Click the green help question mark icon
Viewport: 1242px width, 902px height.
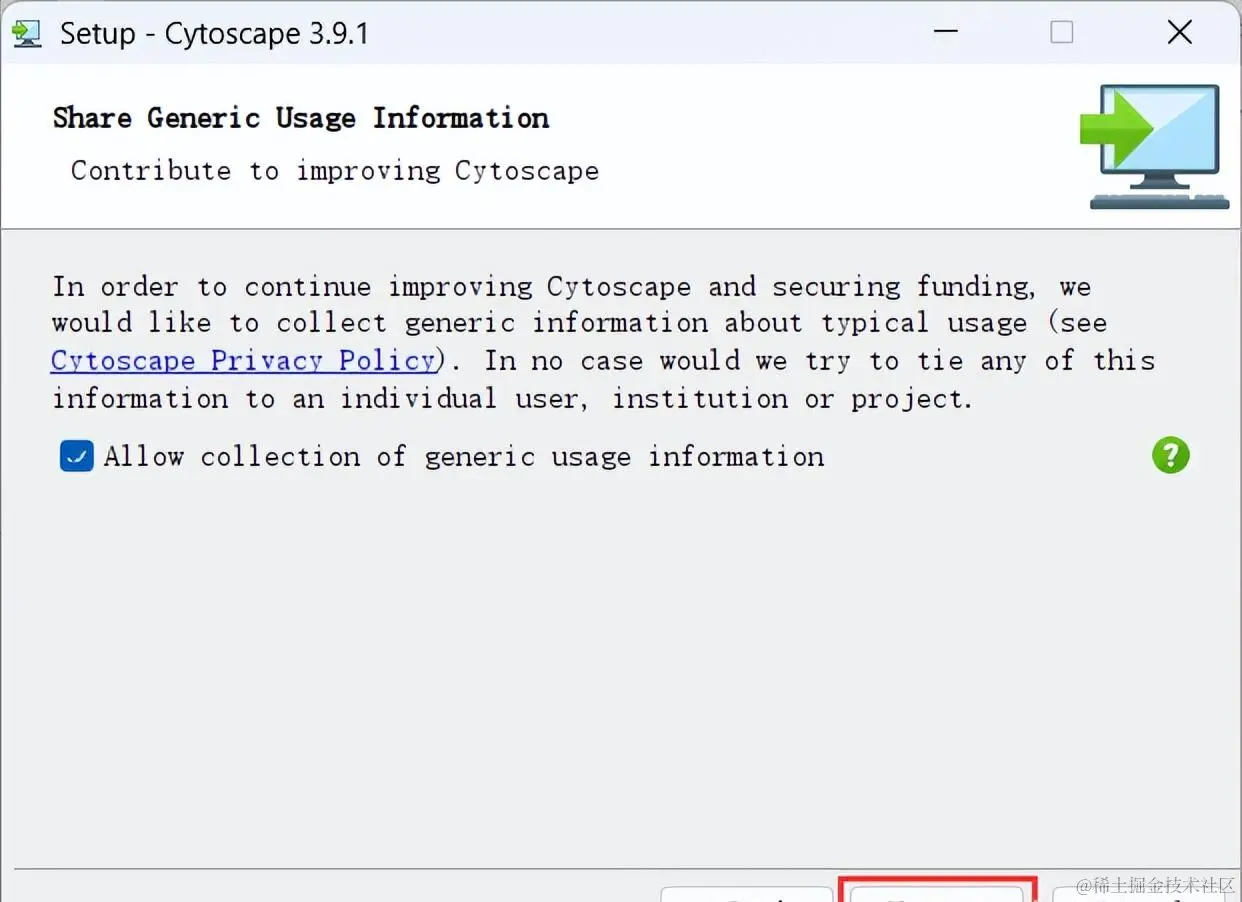[1170, 456]
